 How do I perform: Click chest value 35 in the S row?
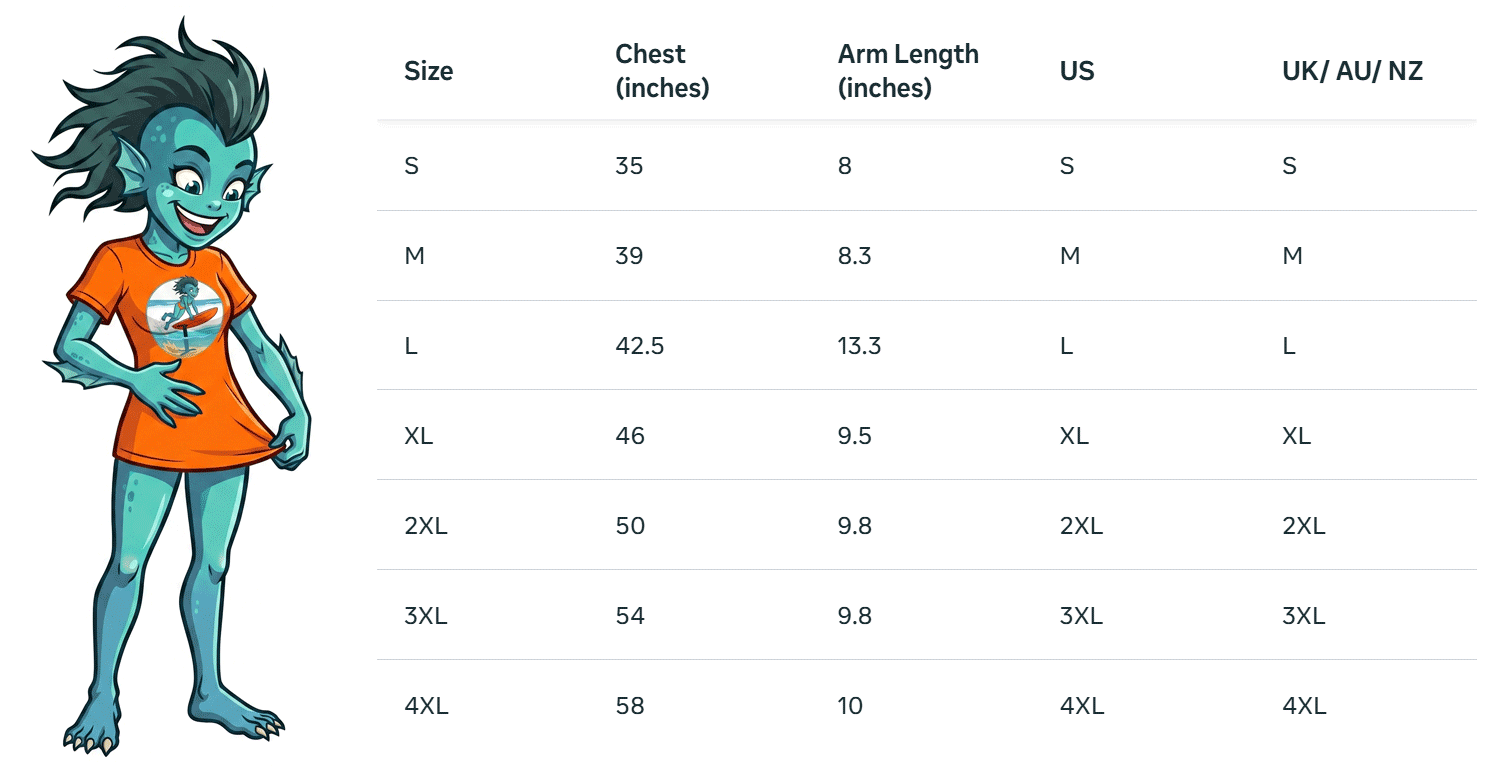pyautogui.click(x=629, y=166)
